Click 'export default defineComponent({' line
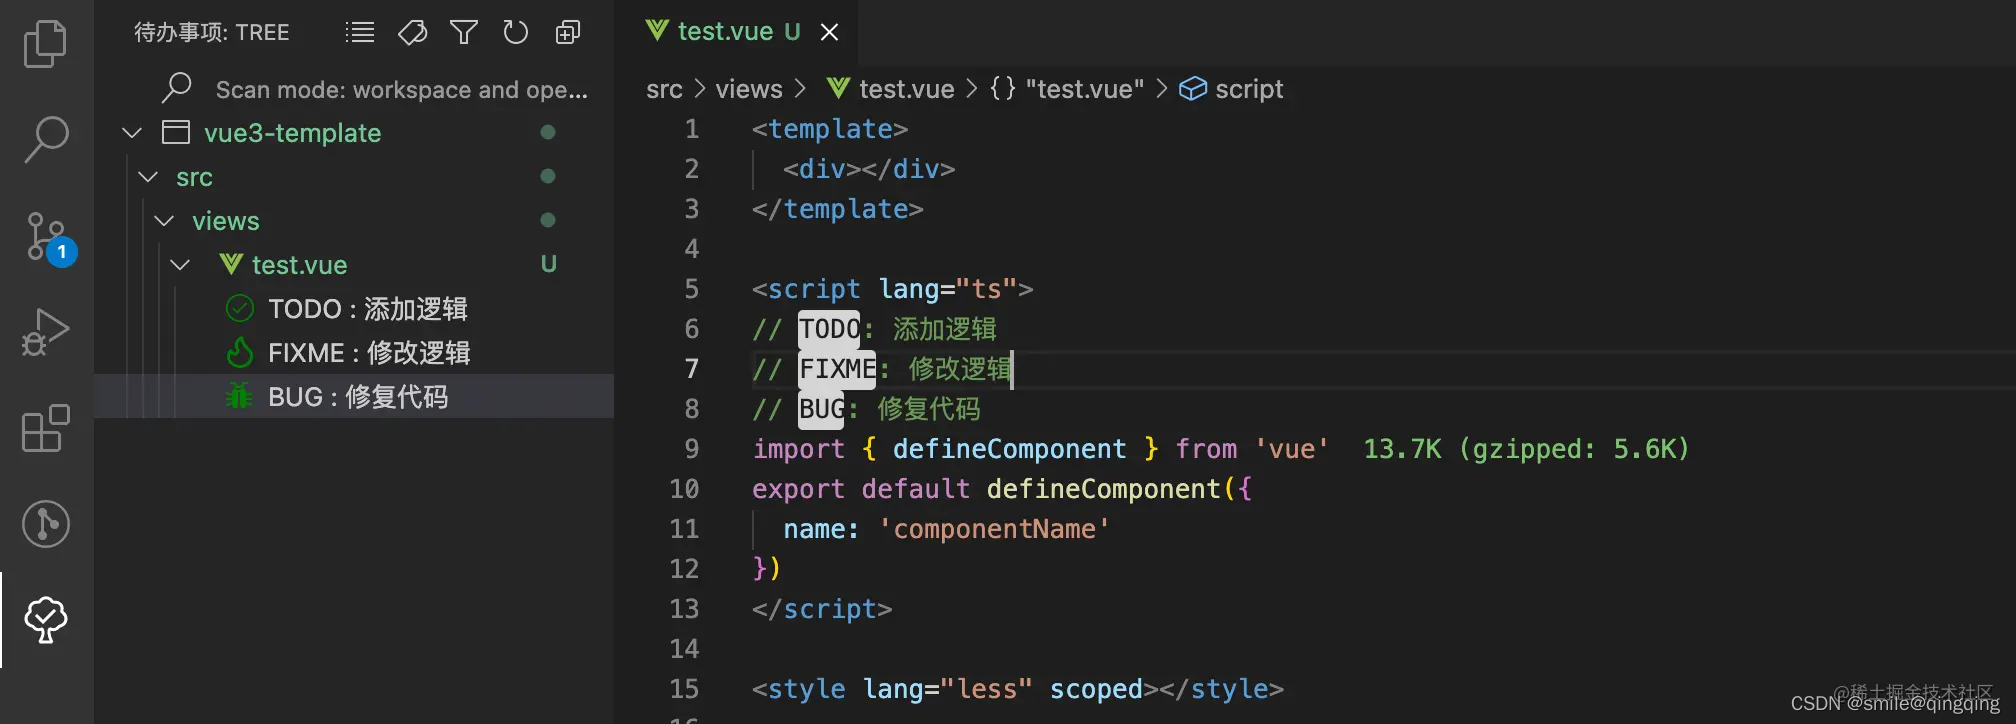The height and width of the screenshot is (724, 2016). tap(1001, 489)
